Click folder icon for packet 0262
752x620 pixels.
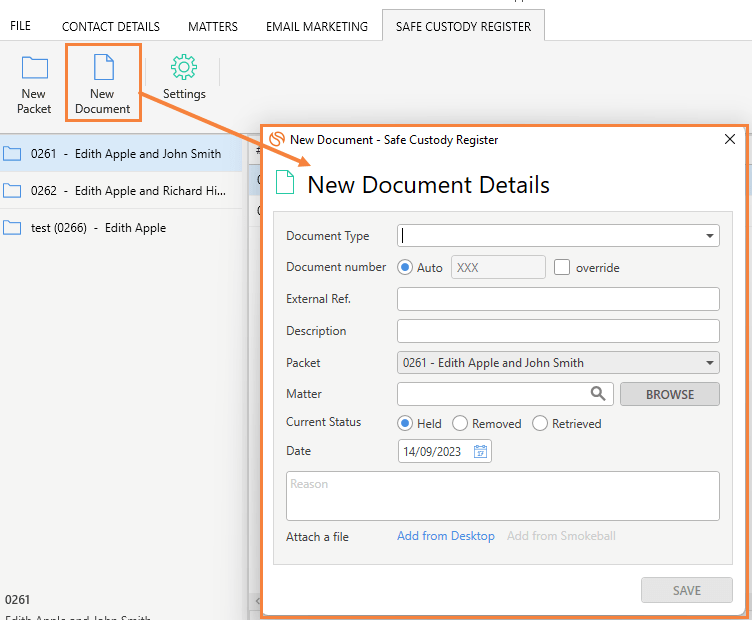(12, 191)
